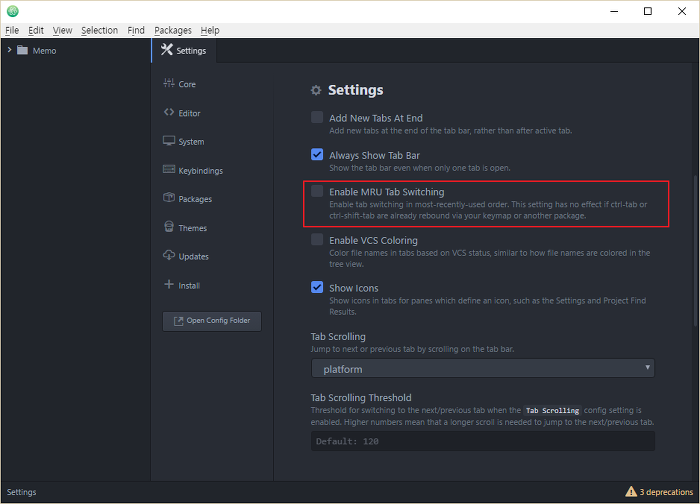Screen dimensions: 700x504
Task: Click the Themes paint bucket icon
Action: pyautogui.click(x=169, y=227)
